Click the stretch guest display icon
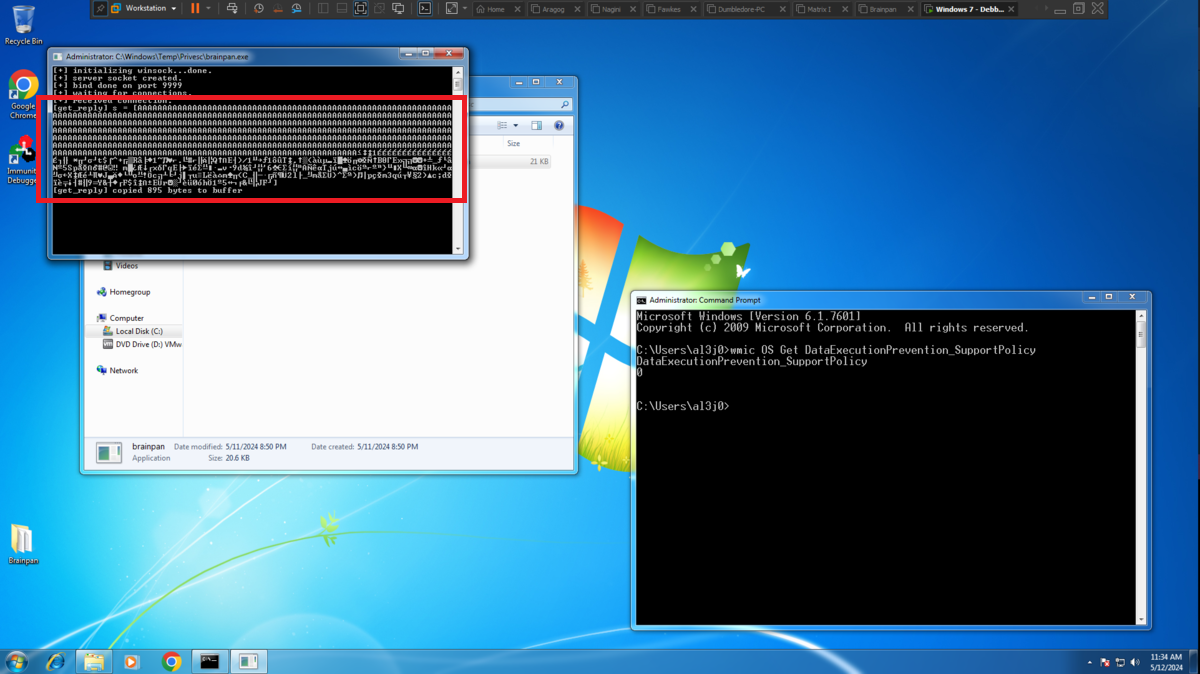1200x674 pixels. pos(451,8)
